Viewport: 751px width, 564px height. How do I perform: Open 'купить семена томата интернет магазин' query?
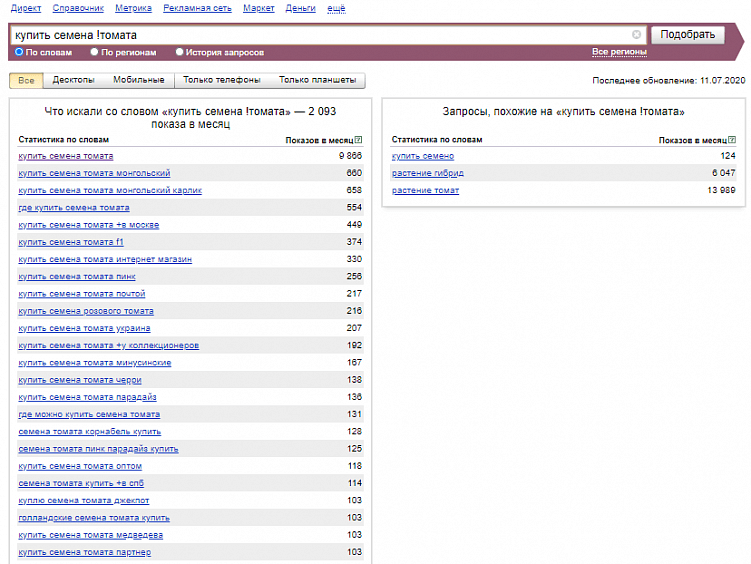[105, 259]
